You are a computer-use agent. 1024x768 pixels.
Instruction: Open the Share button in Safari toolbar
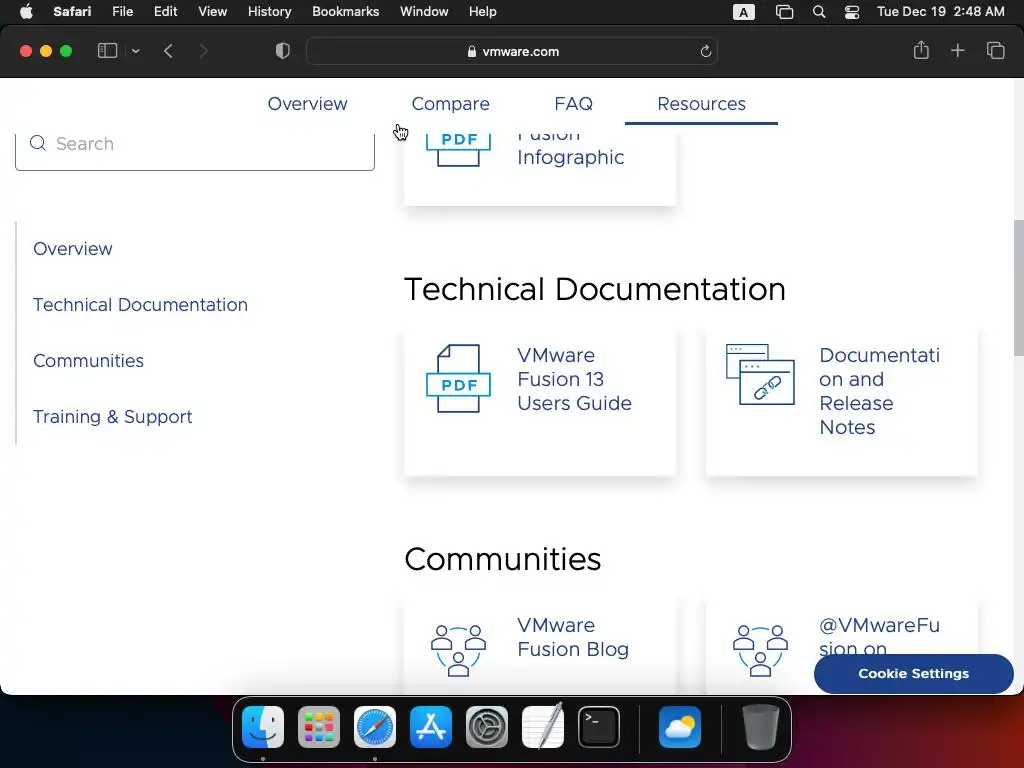pos(921,50)
